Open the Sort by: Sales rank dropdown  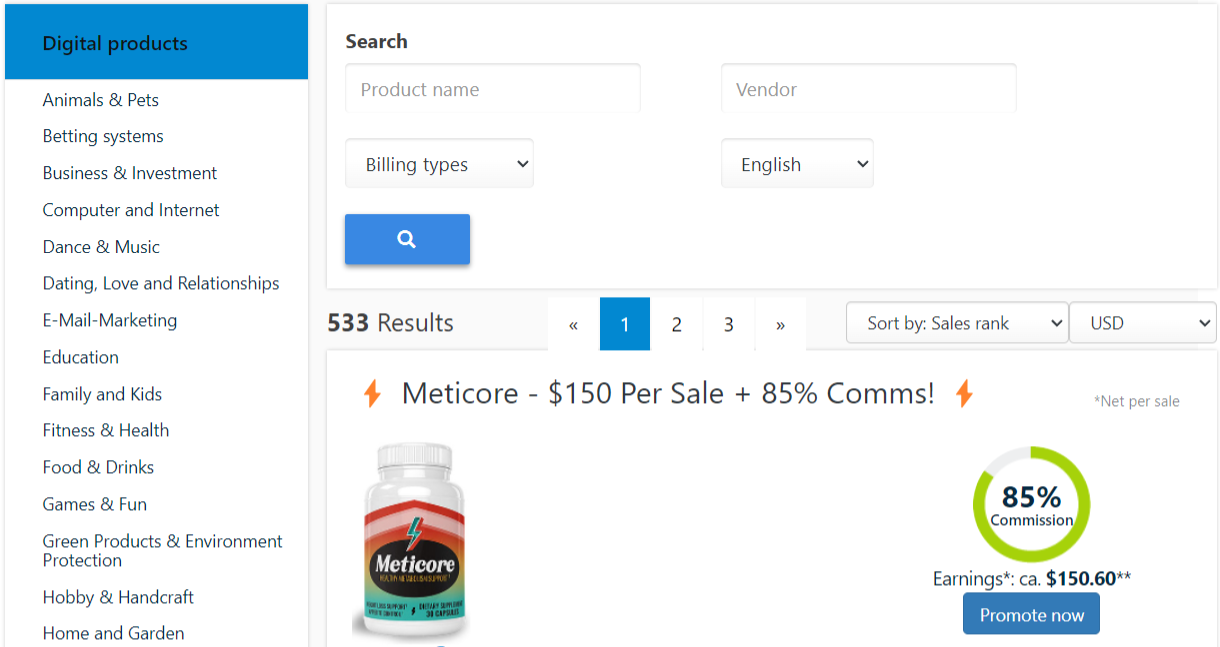[957, 323]
